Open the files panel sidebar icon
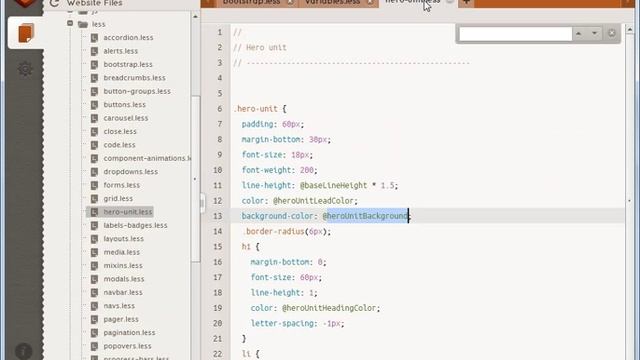This screenshot has width=640, height=360. 25,33
